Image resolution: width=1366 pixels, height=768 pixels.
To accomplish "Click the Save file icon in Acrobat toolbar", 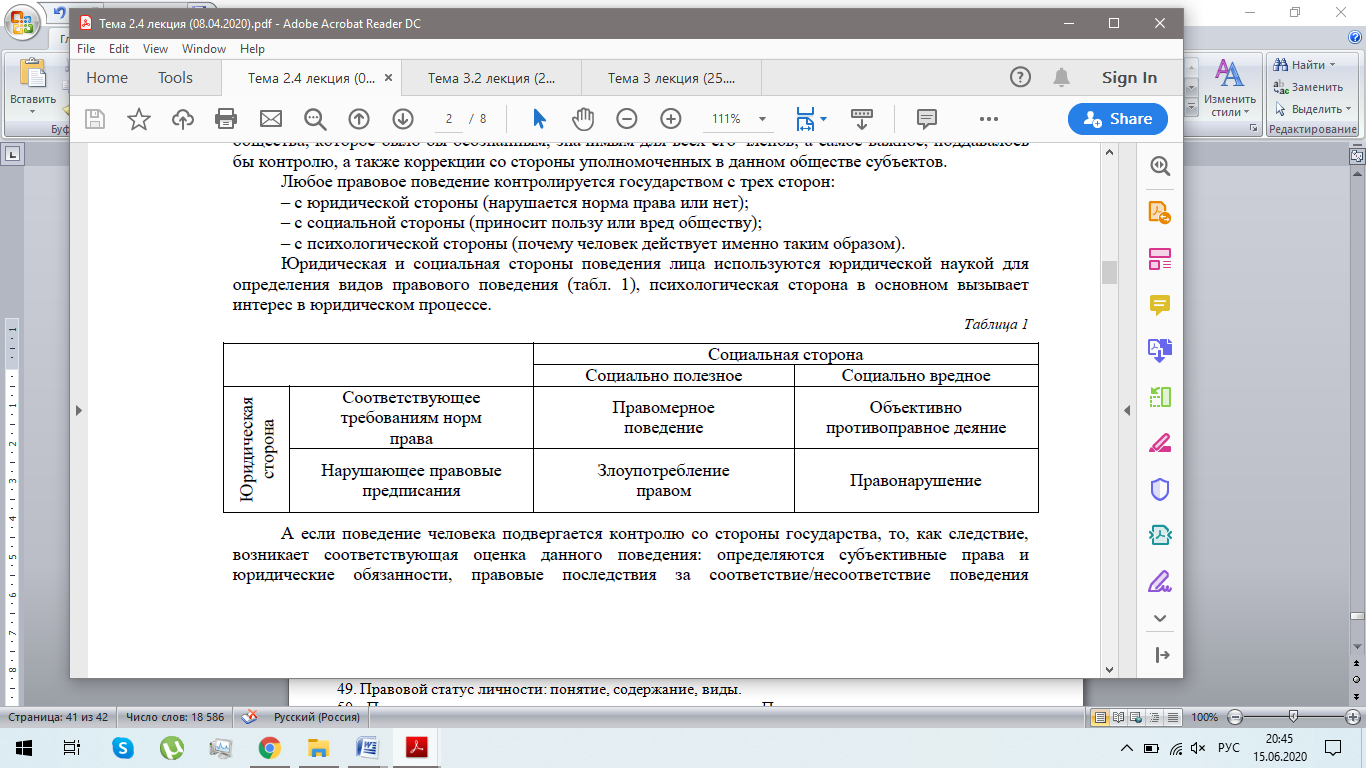I will (x=95, y=119).
